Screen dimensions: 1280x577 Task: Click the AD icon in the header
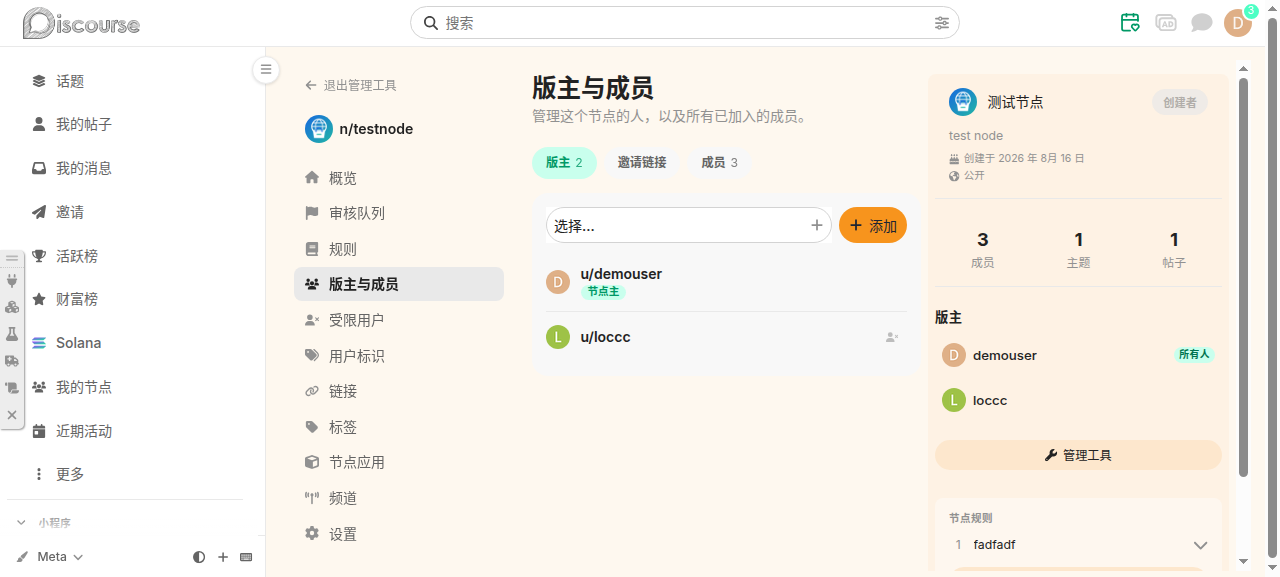click(x=1166, y=22)
